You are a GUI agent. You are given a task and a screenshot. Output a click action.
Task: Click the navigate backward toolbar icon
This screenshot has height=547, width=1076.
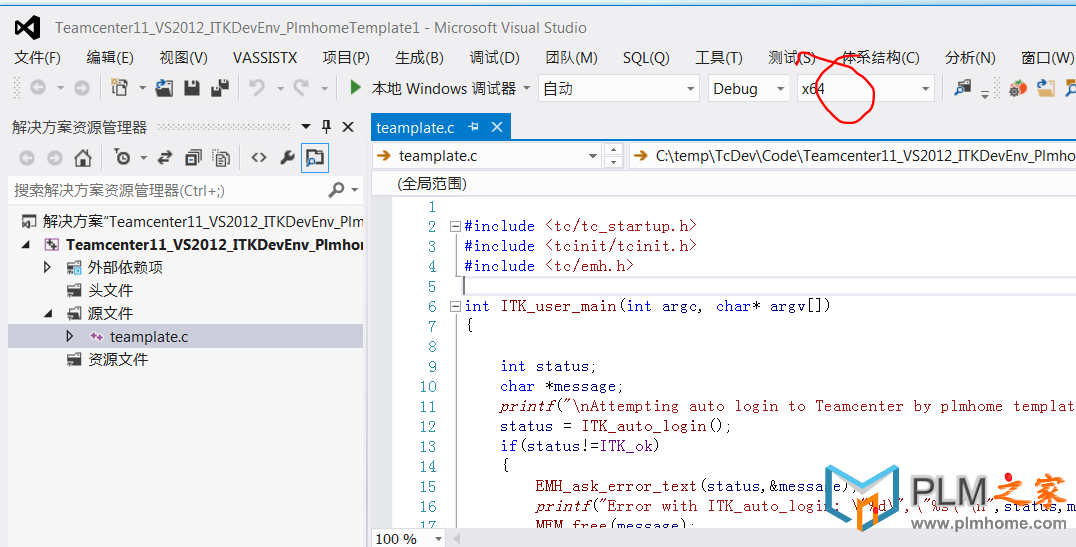(x=38, y=88)
